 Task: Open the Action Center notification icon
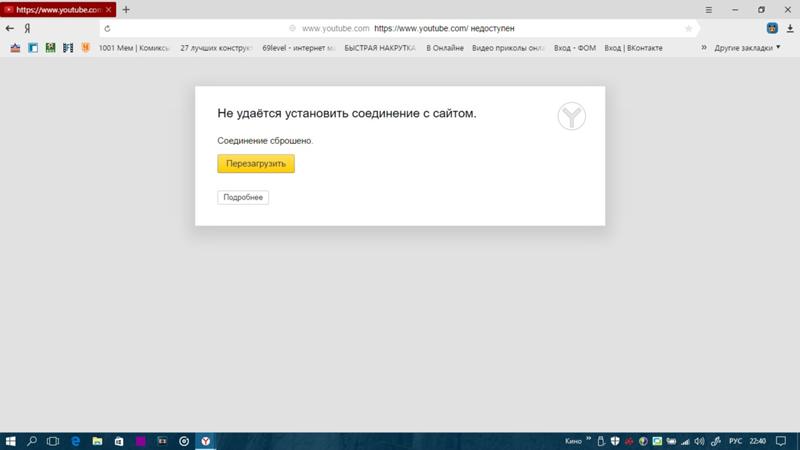click(x=781, y=441)
